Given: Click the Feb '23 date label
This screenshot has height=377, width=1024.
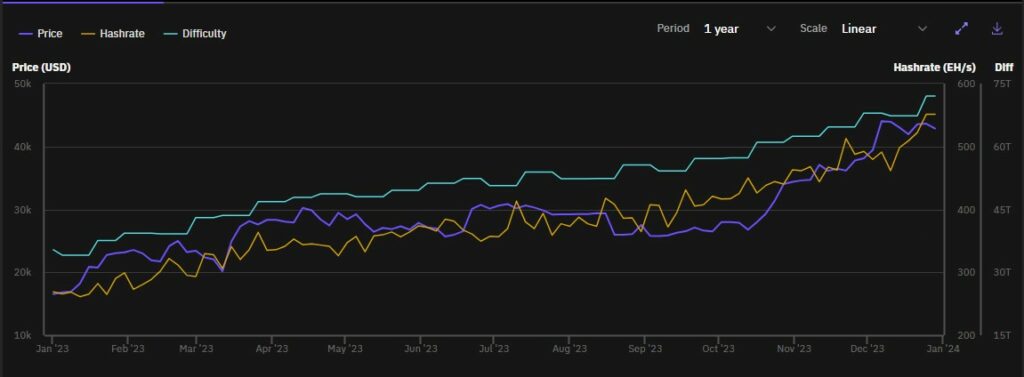Looking at the screenshot, I should pos(127,350).
